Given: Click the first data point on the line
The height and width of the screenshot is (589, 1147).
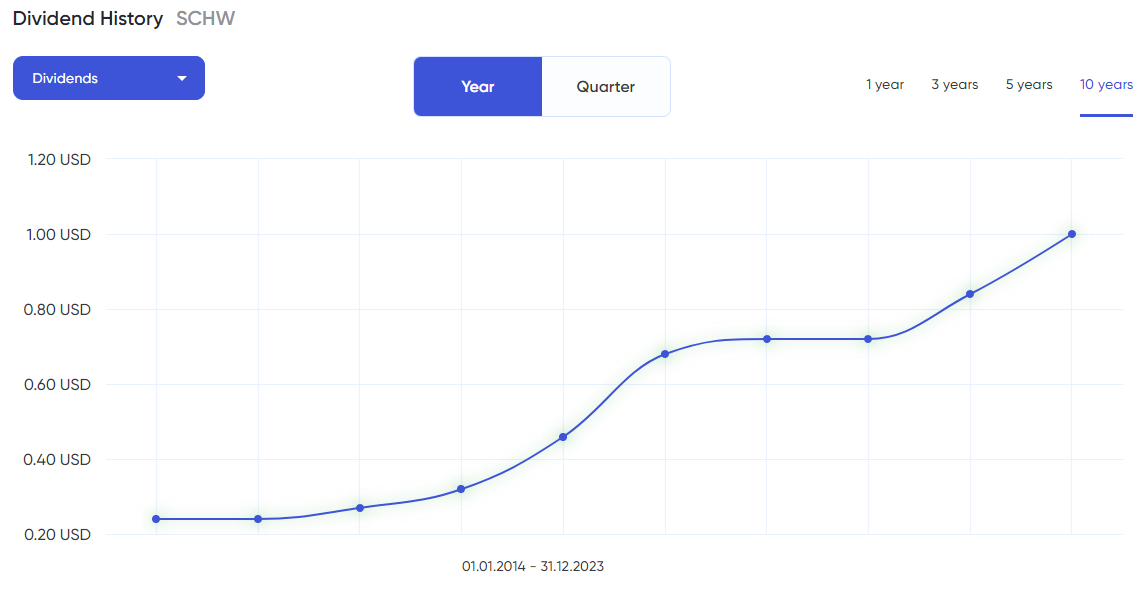Looking at the screenshot, I should (156, 519).
